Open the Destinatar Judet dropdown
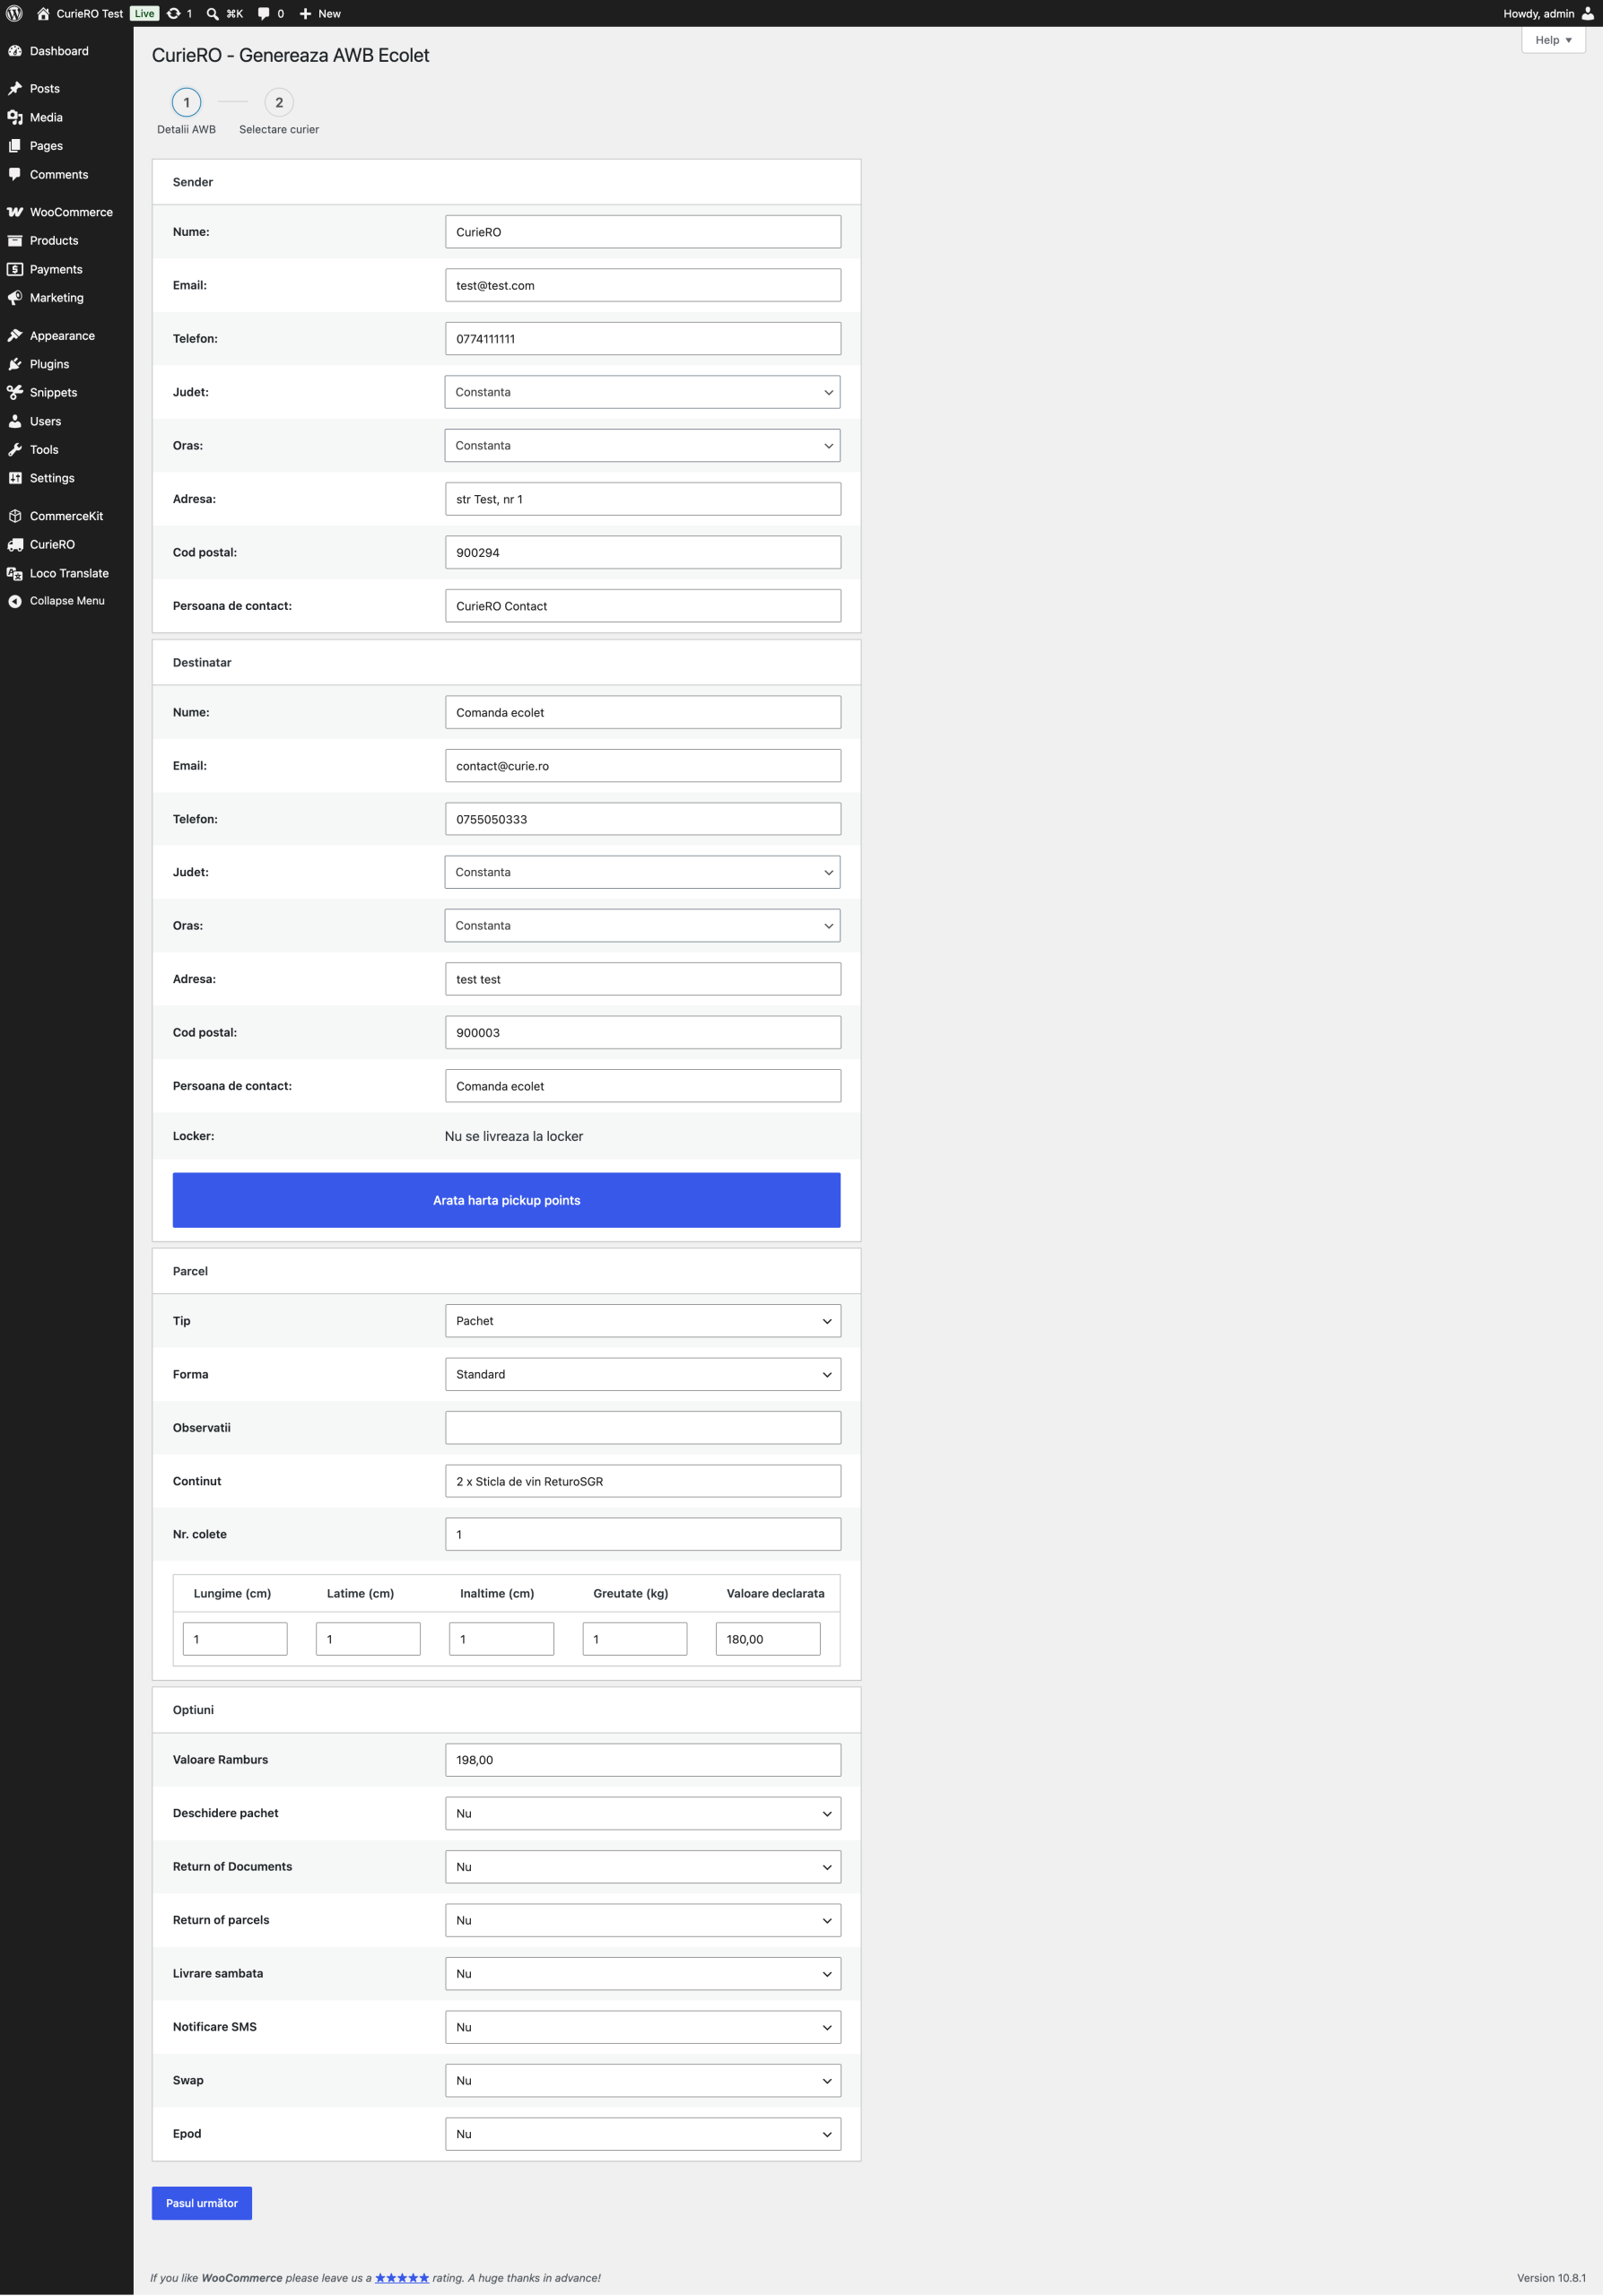Image resolution: width=1603 pixels, height=2296 pixels. (642, 872)
